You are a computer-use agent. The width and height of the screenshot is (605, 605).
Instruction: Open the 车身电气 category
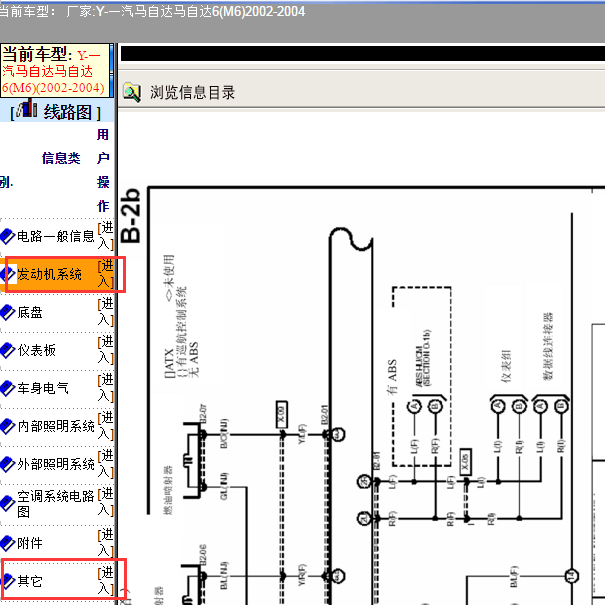point(43,388)
